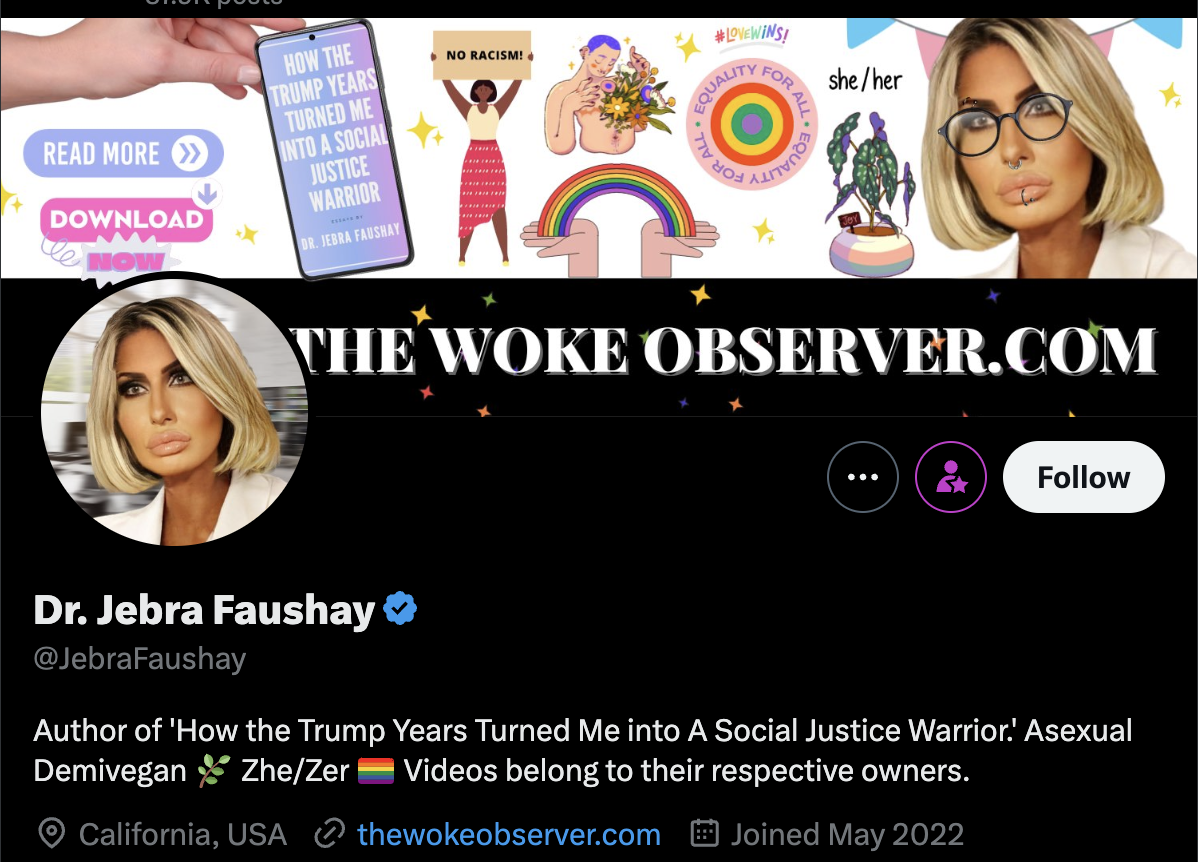The width and height of the screenshot is (1198, 862).
Task: Click the @JebraFaushay handle text
Action: point(140,659)
